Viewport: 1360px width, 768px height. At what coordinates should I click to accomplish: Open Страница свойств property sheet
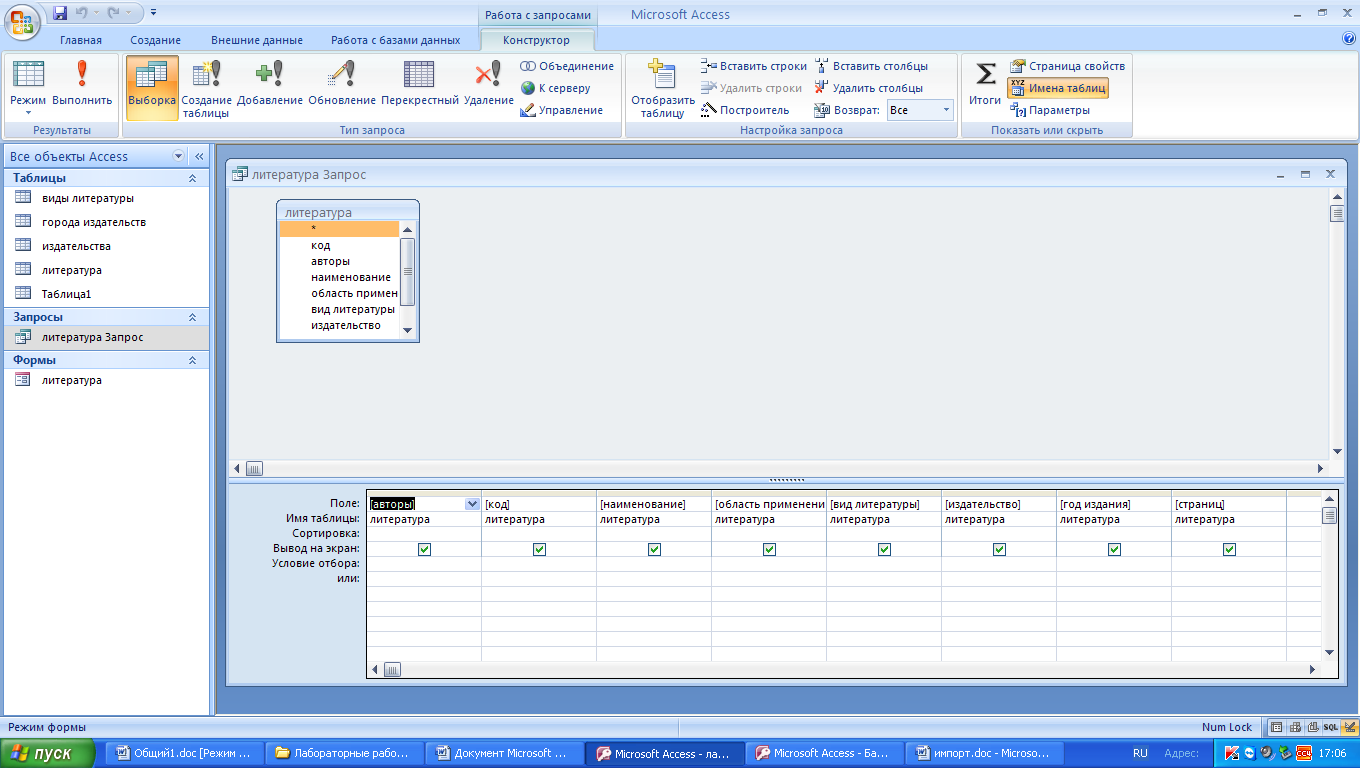(1067, 66)
